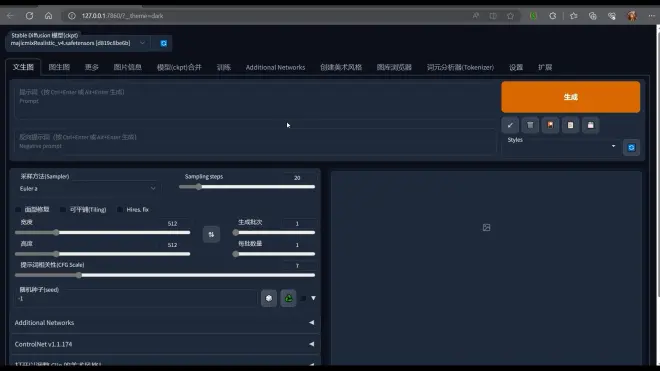The height and width of the screenshot is (371, 660).
Task: Click the image placeholder icon in output panel
Action: 486,227
